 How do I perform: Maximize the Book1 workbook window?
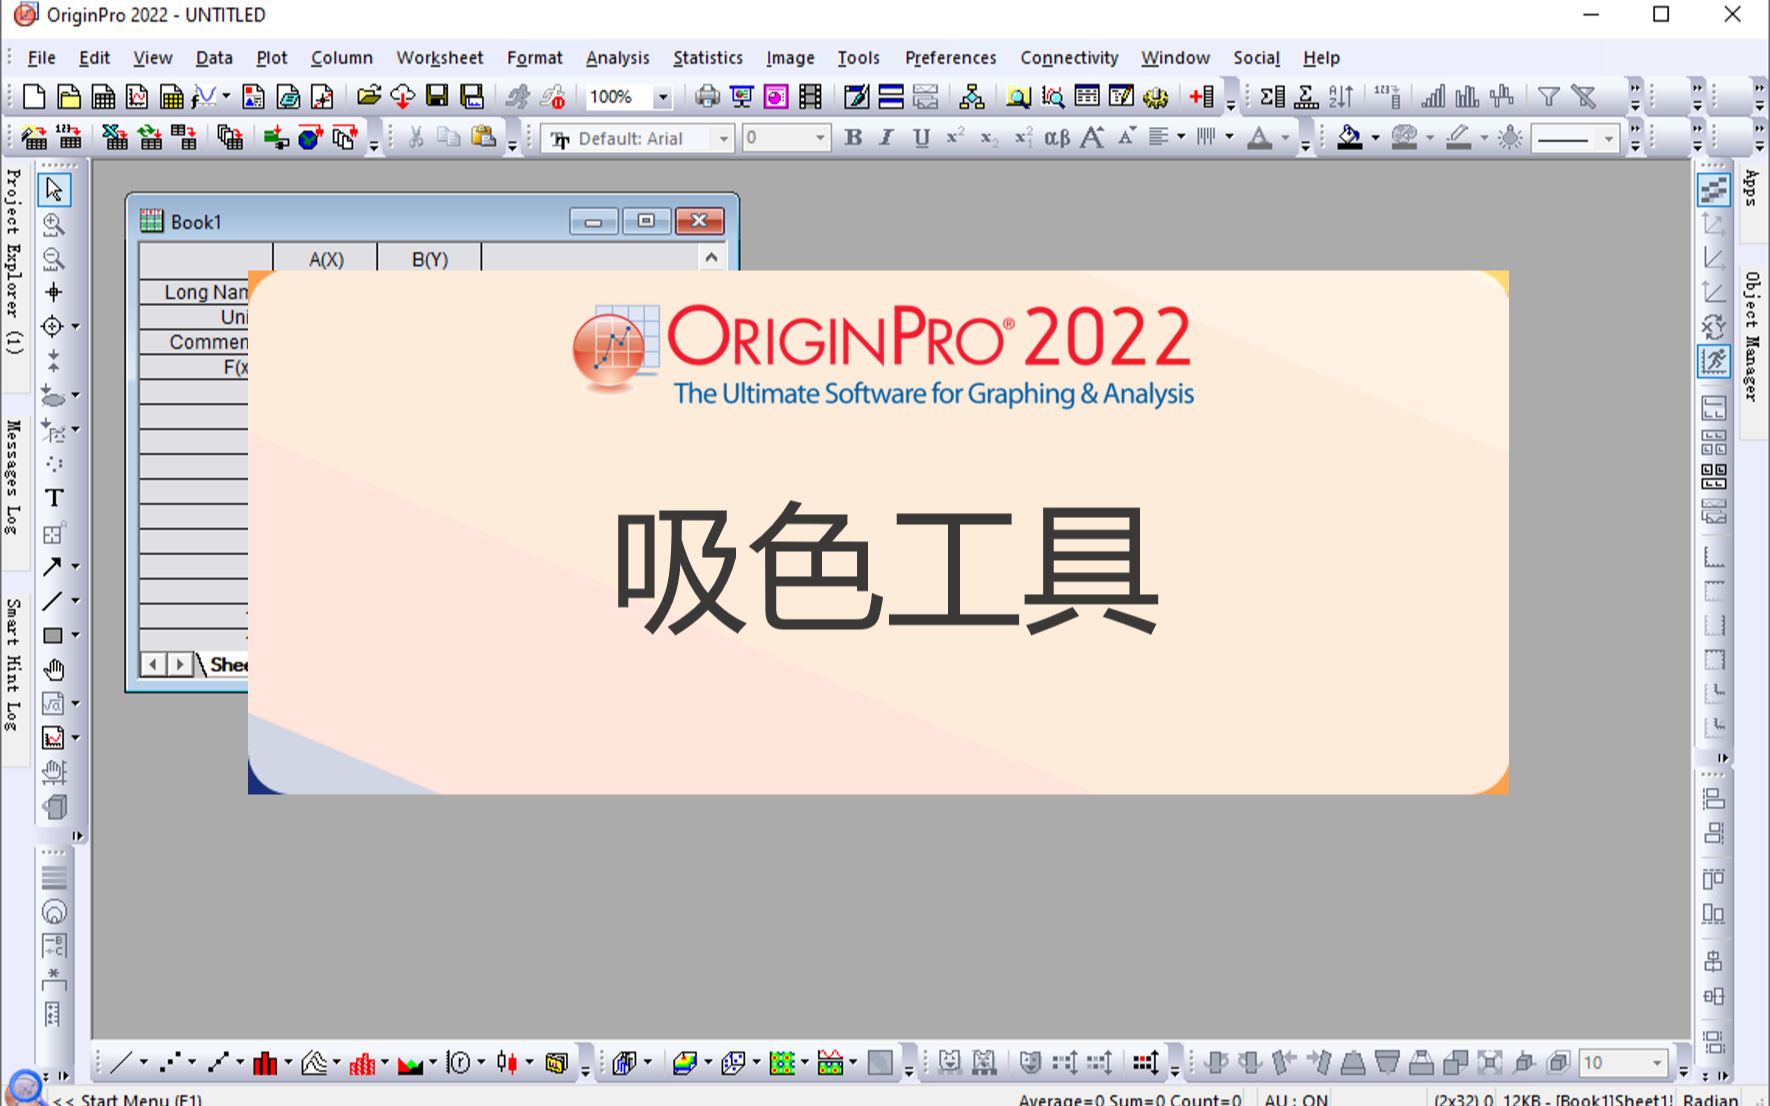tap(646, 221)
